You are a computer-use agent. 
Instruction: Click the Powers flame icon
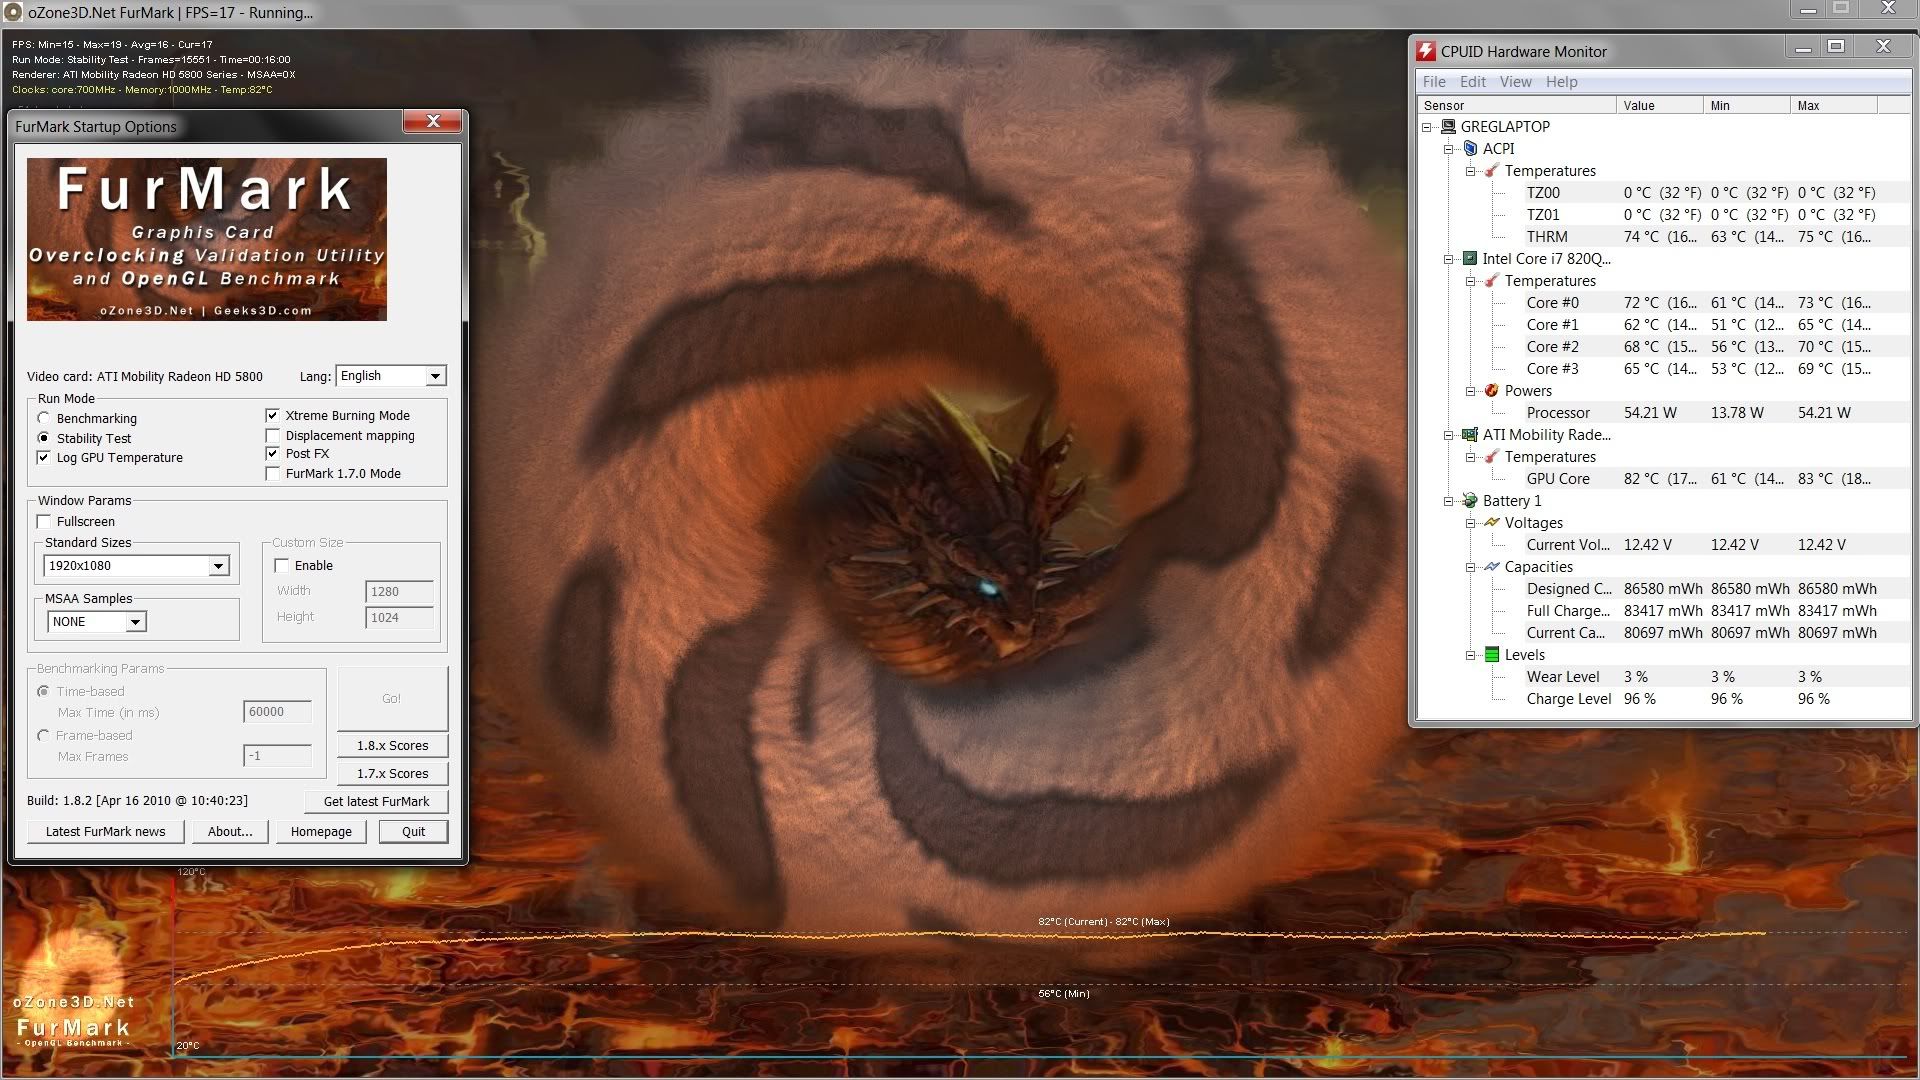tap(1491, 390)
